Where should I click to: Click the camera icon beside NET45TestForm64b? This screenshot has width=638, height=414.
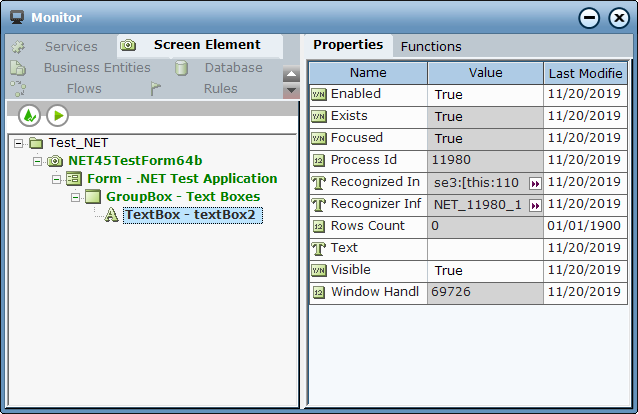55,161
